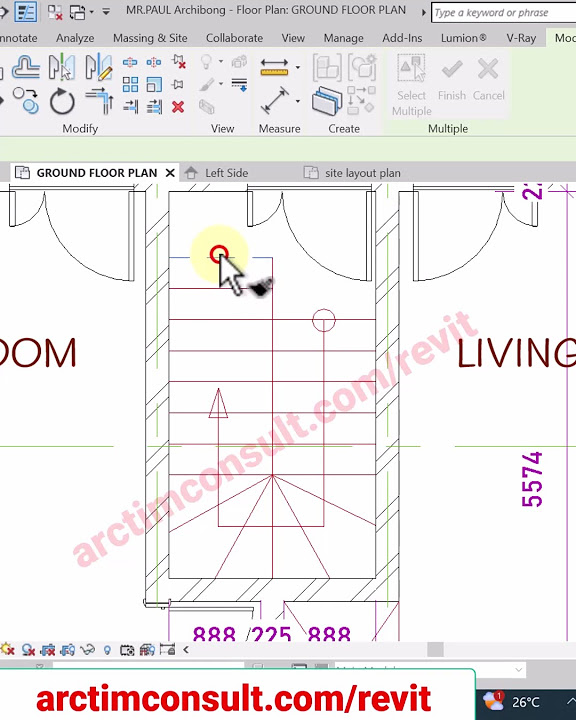Toggle Shadows in view control bar
The image size is (576, 720).
[28, 650]
